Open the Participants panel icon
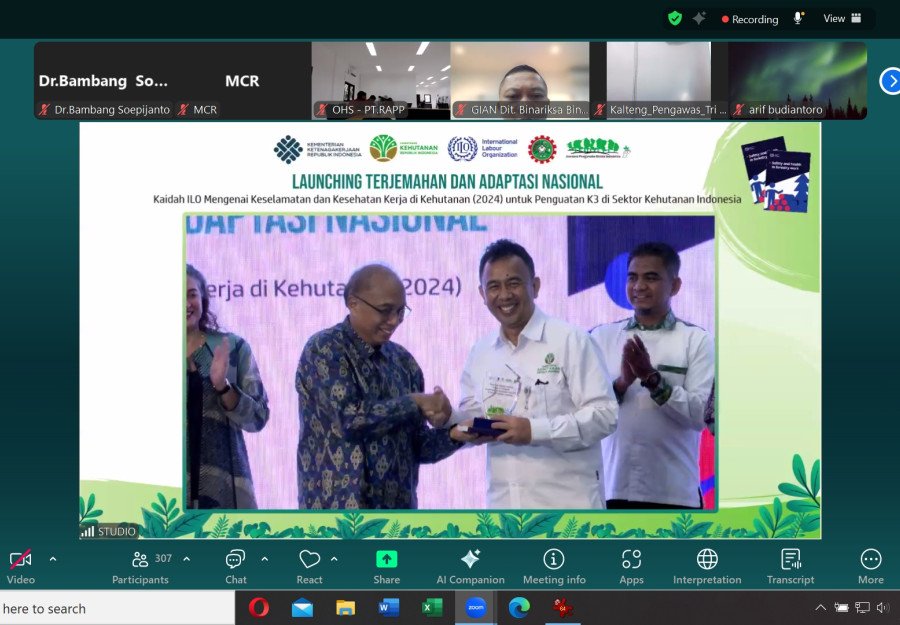Image resolution: width=900 pixels, height=625 pixels. [x=140, y=559]
